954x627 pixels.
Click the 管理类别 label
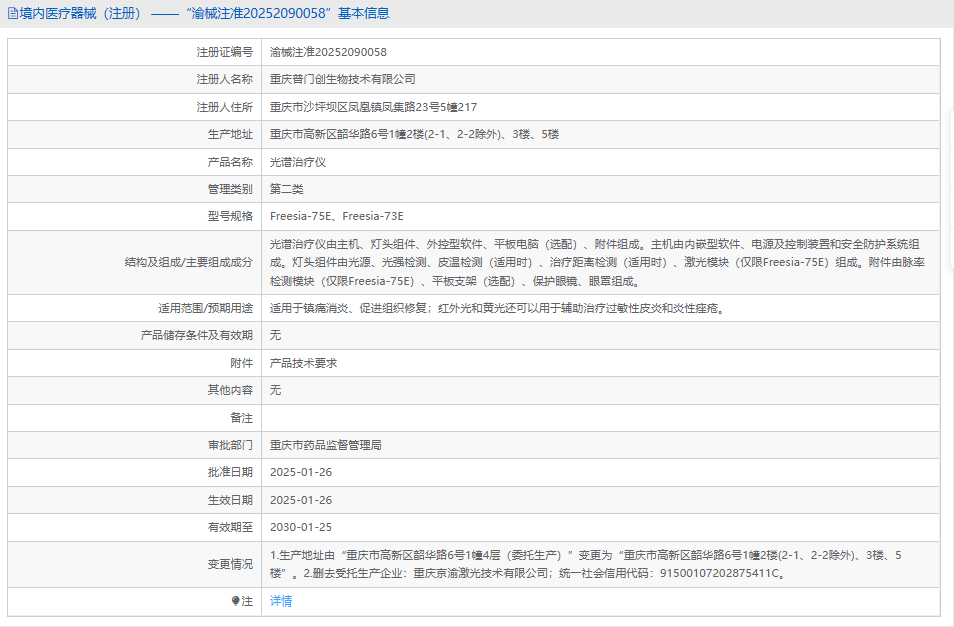(230, 189)
